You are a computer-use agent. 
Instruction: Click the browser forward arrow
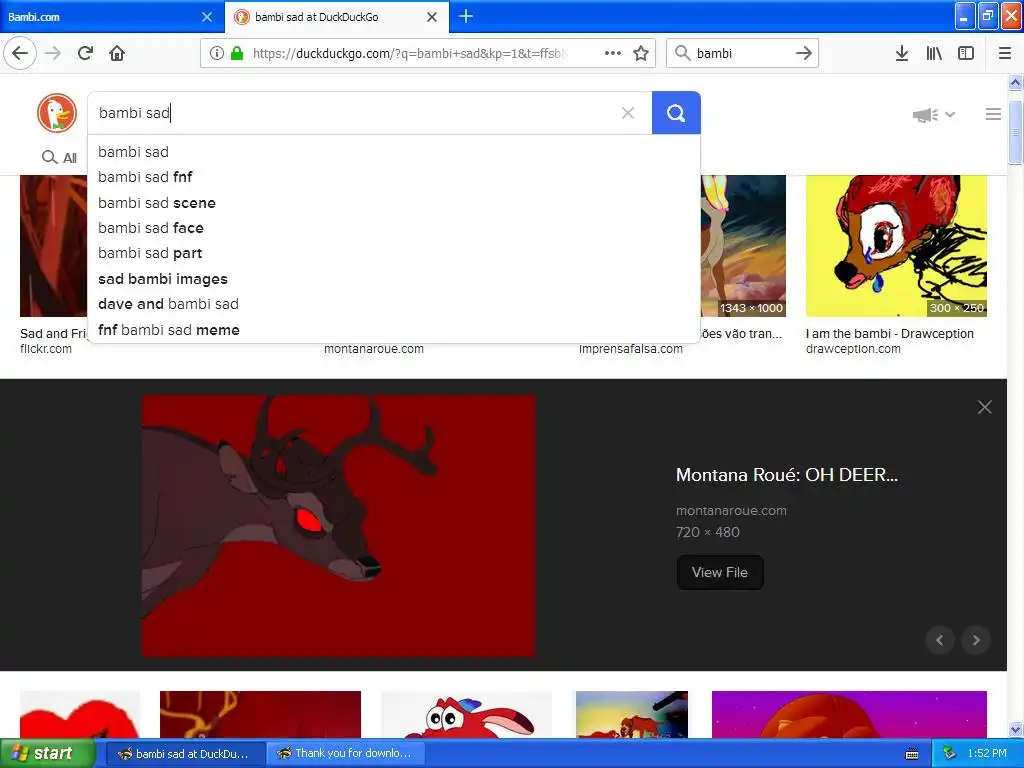pyautogui.click(x=53, y=53)
